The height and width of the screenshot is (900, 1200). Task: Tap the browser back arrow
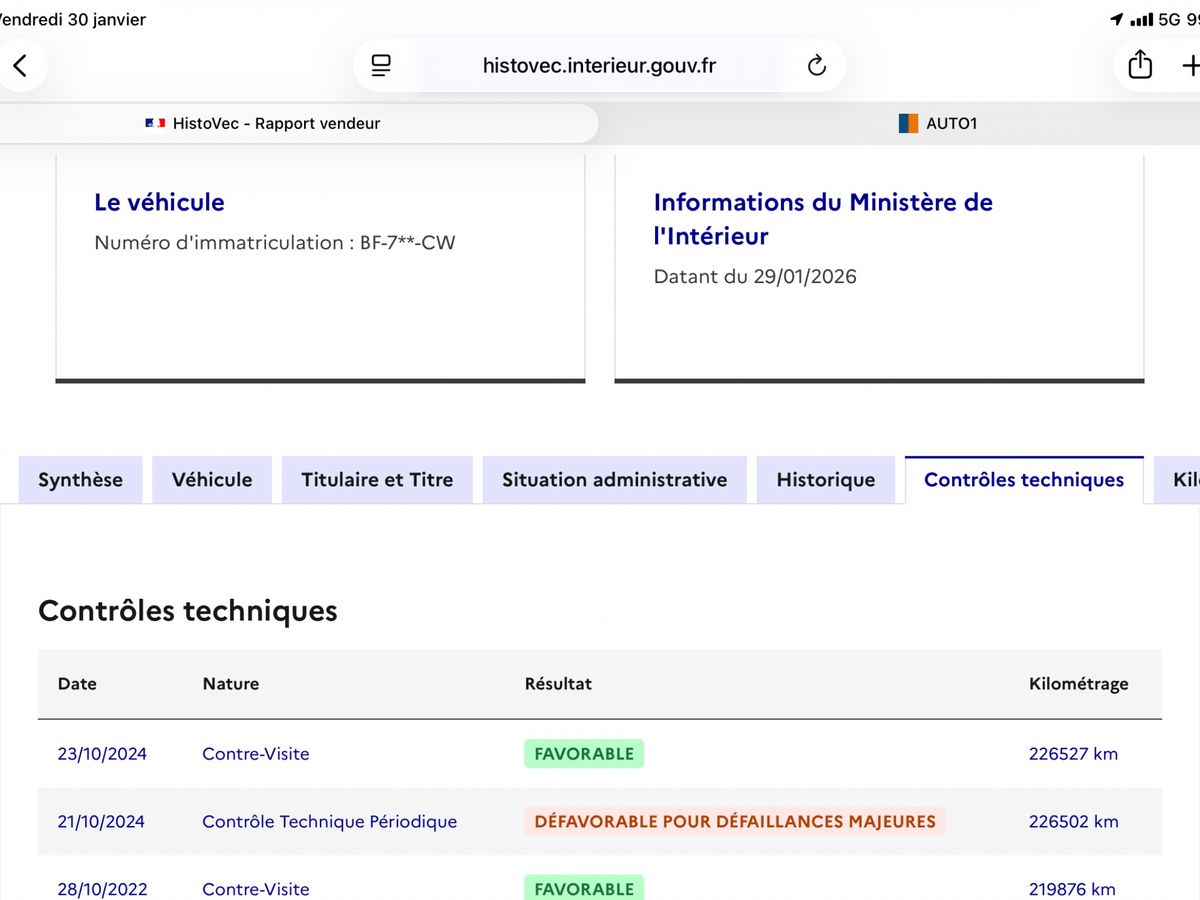19,66
